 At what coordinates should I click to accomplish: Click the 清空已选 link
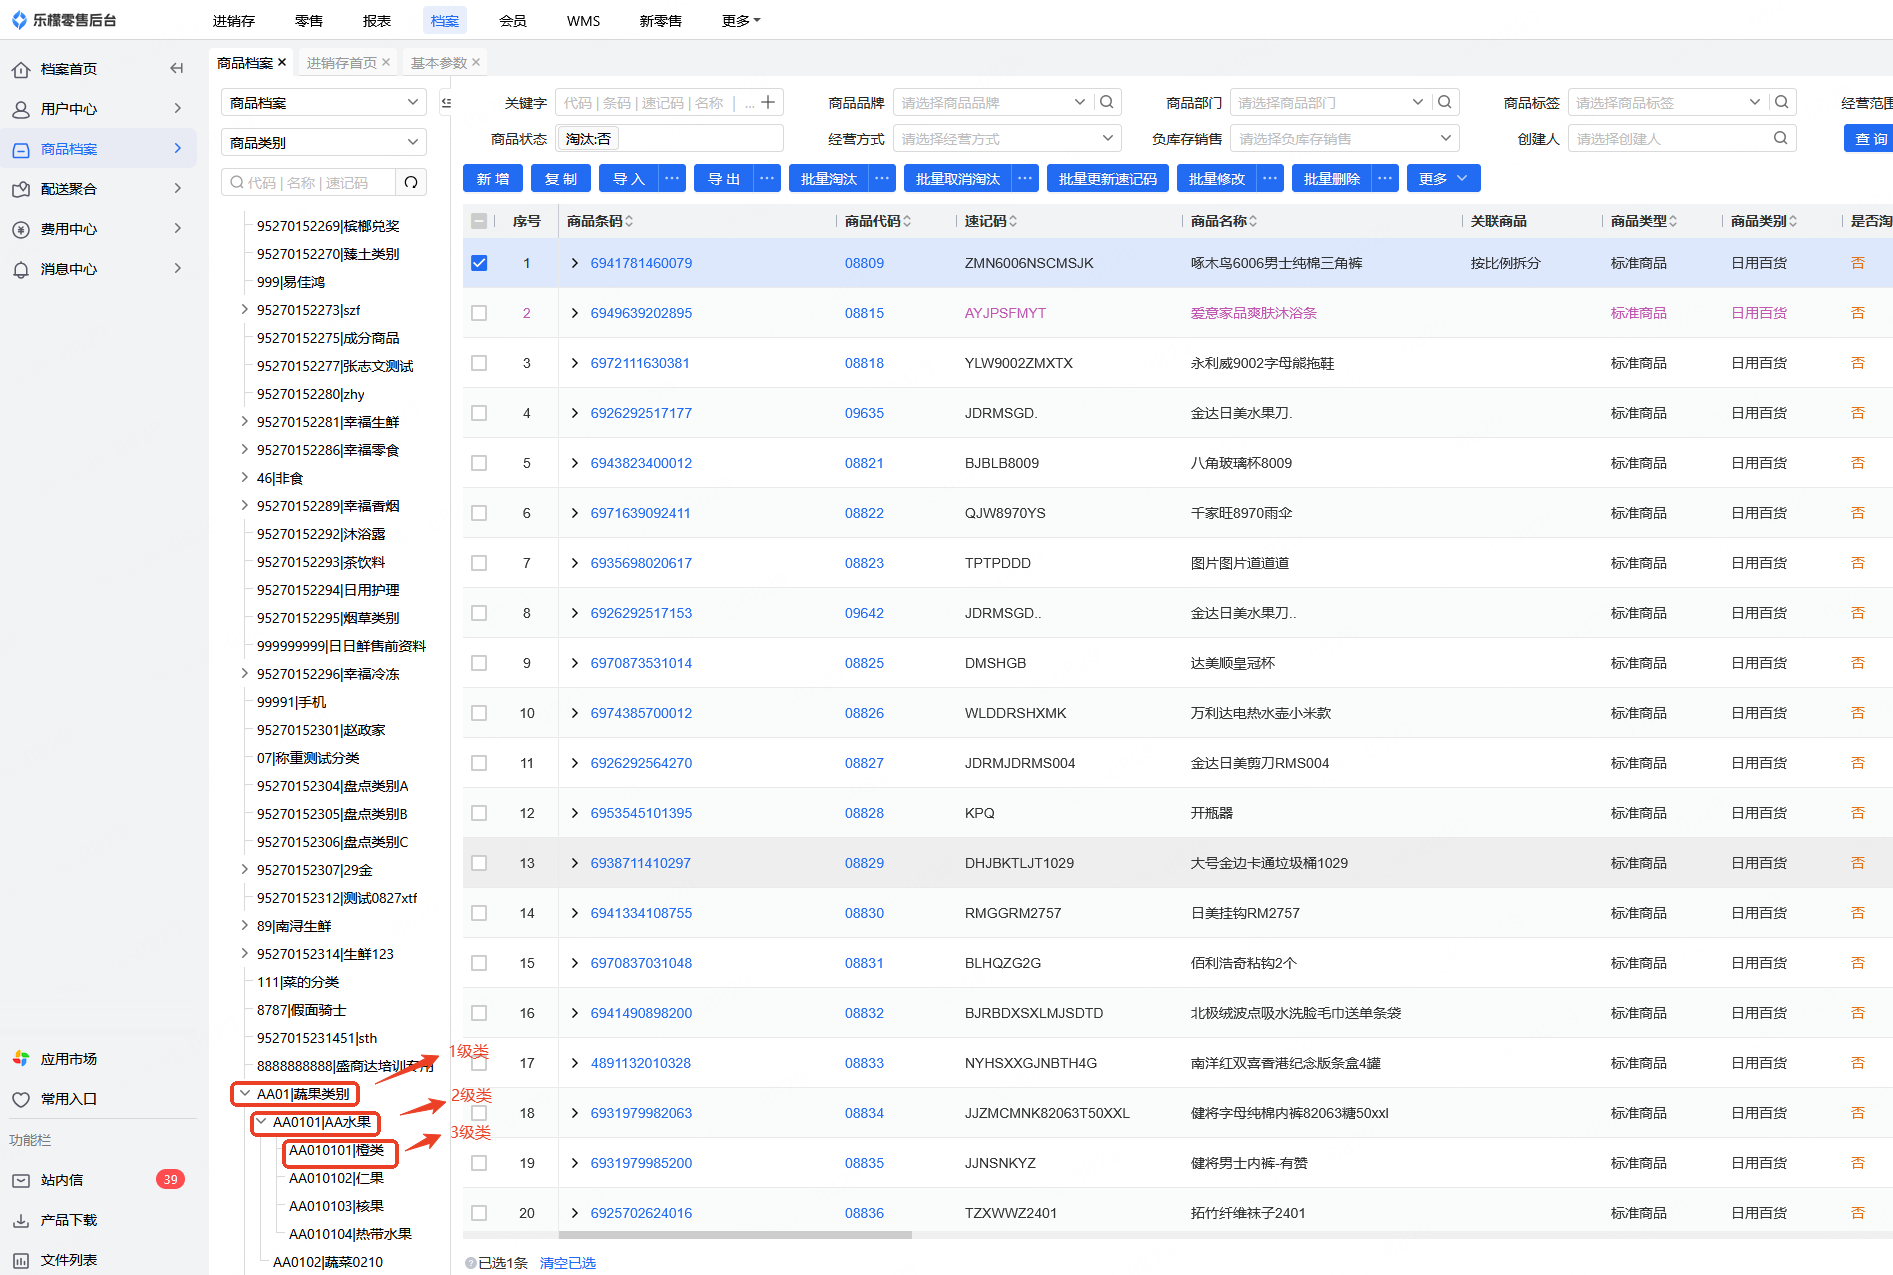point(567,1263)
